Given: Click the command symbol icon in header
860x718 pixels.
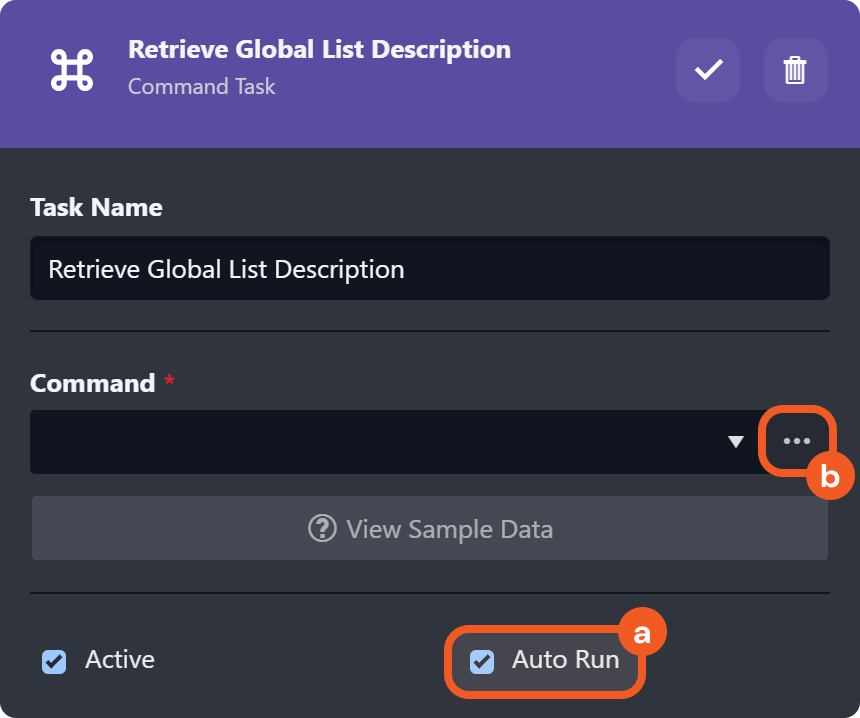Looking at the screenshot, I should pos(72,69).
